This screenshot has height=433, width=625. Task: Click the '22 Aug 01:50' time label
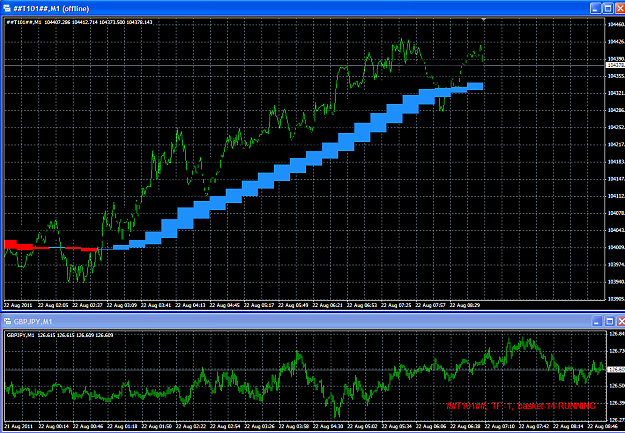click(x=156, y=427)
